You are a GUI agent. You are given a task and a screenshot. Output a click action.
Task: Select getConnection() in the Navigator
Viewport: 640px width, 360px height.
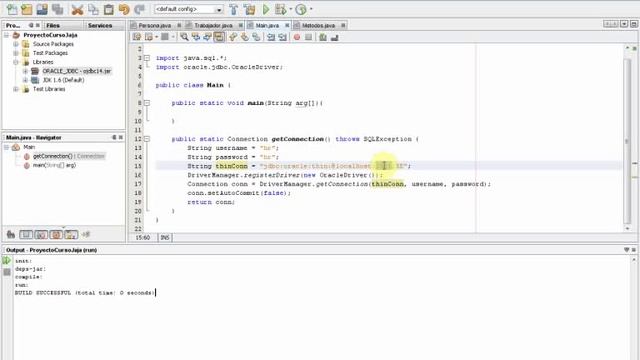69,156
